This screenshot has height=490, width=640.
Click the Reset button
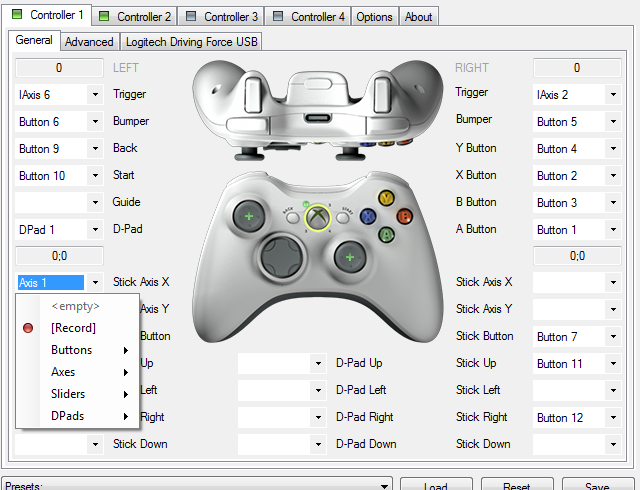point(517,484)
